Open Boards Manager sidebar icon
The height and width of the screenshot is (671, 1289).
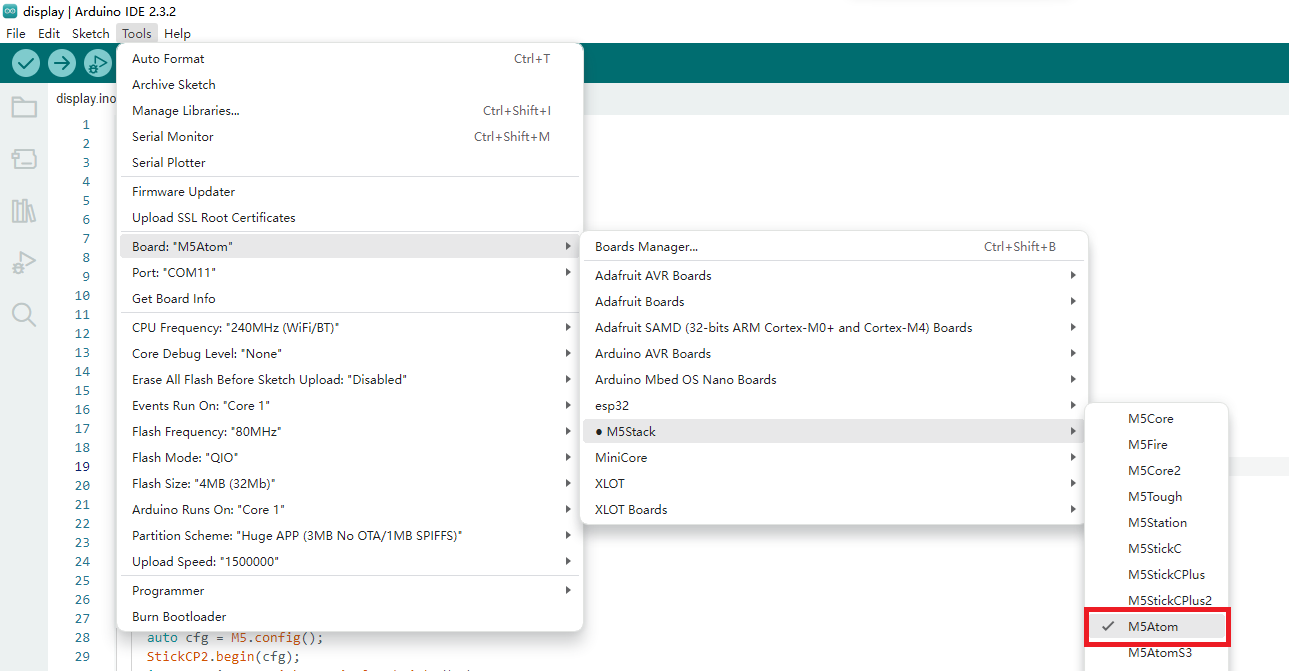point(24,159)
